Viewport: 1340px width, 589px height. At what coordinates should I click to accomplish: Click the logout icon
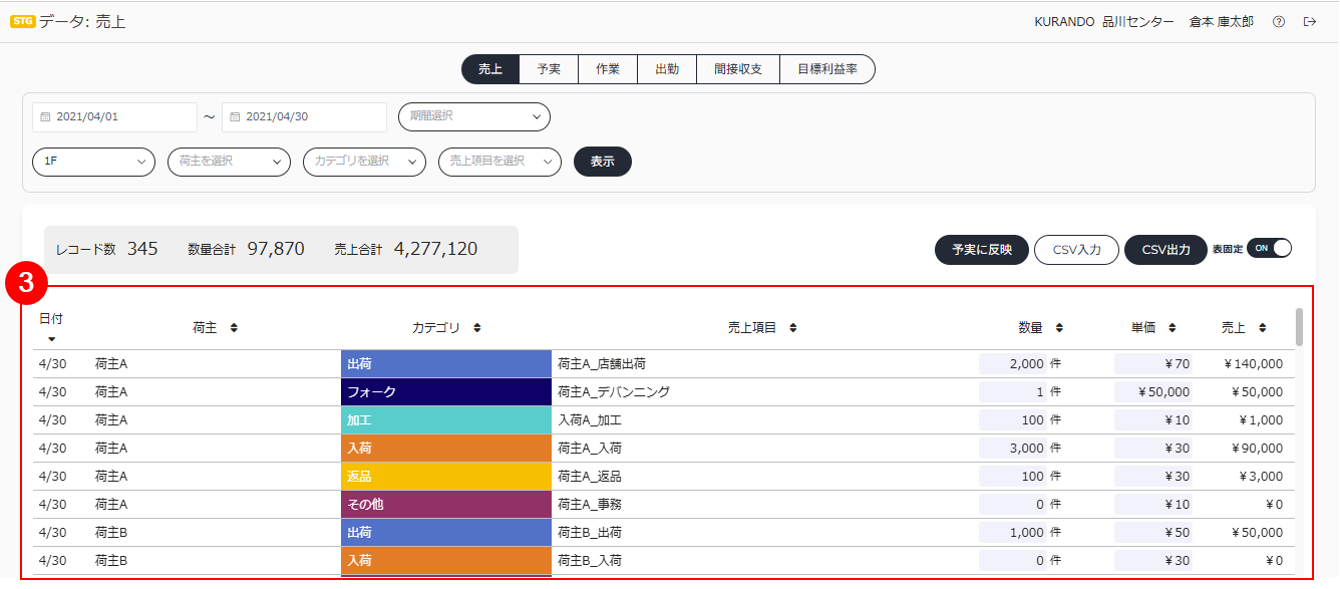(x=1310, y=21)
